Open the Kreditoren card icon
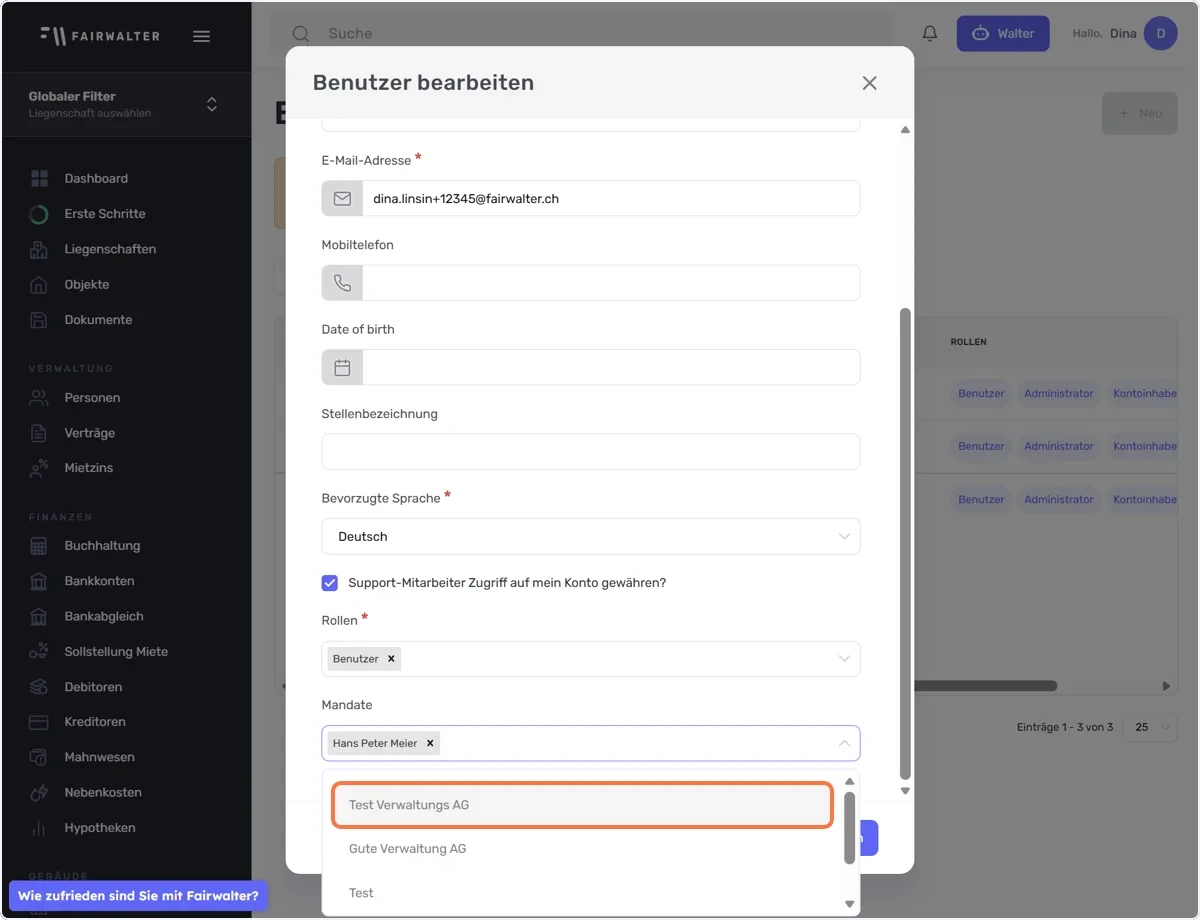The height and width of the screenshot is (920, 1200). click(x=39, y=722)
